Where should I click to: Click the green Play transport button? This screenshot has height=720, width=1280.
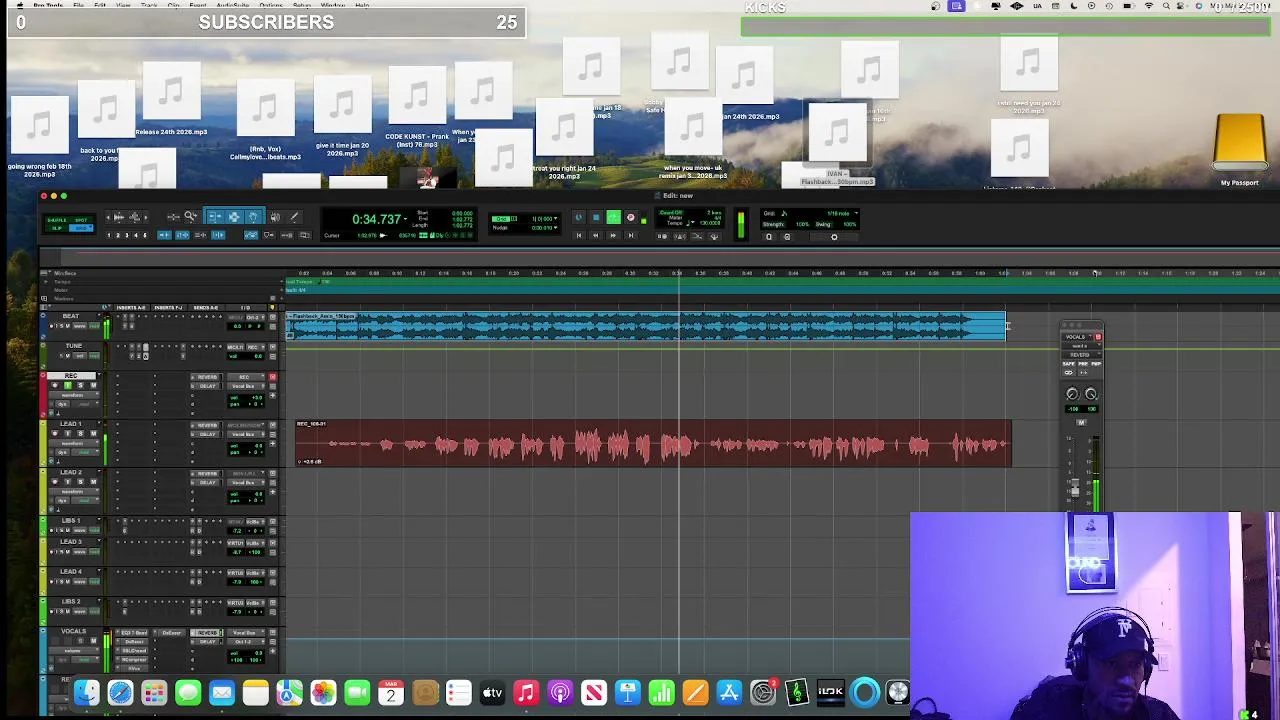pos(613,217)
